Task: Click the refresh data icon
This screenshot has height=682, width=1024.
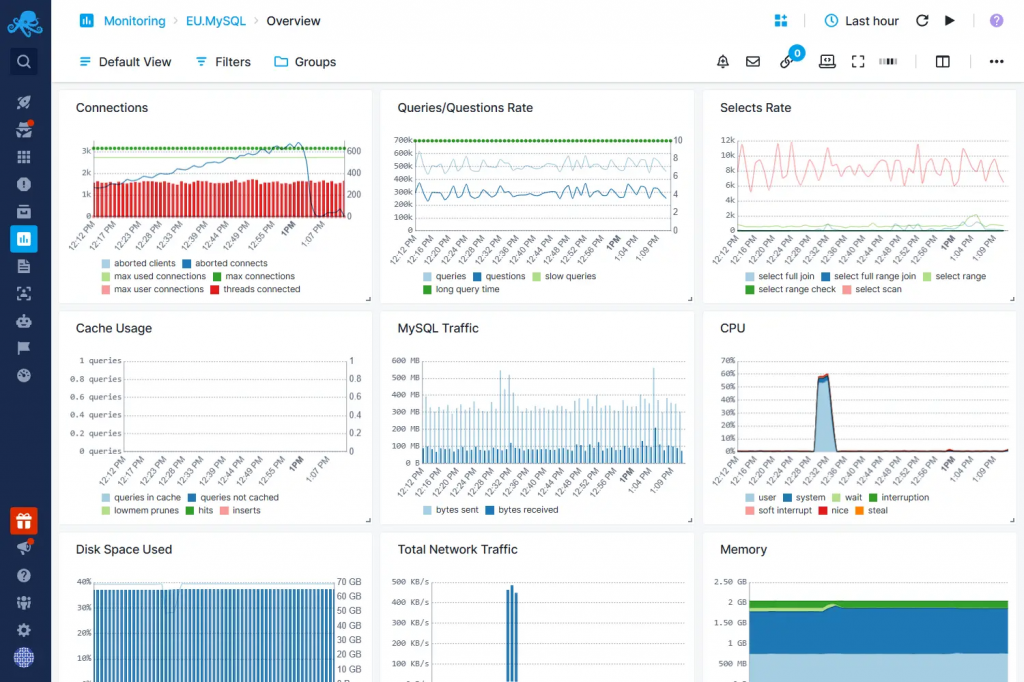Action: (922, 20)
